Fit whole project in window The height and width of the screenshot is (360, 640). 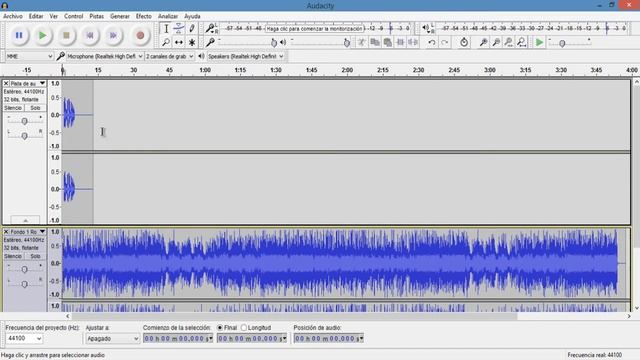point(522,42)
